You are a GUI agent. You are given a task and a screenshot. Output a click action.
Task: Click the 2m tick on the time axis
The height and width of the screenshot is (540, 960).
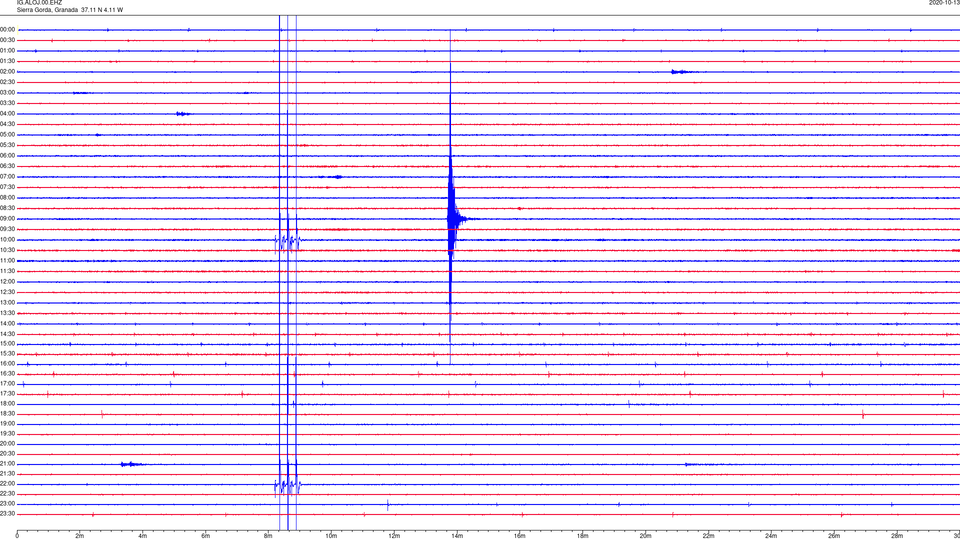pyautogui.click(x=80, y=536)
